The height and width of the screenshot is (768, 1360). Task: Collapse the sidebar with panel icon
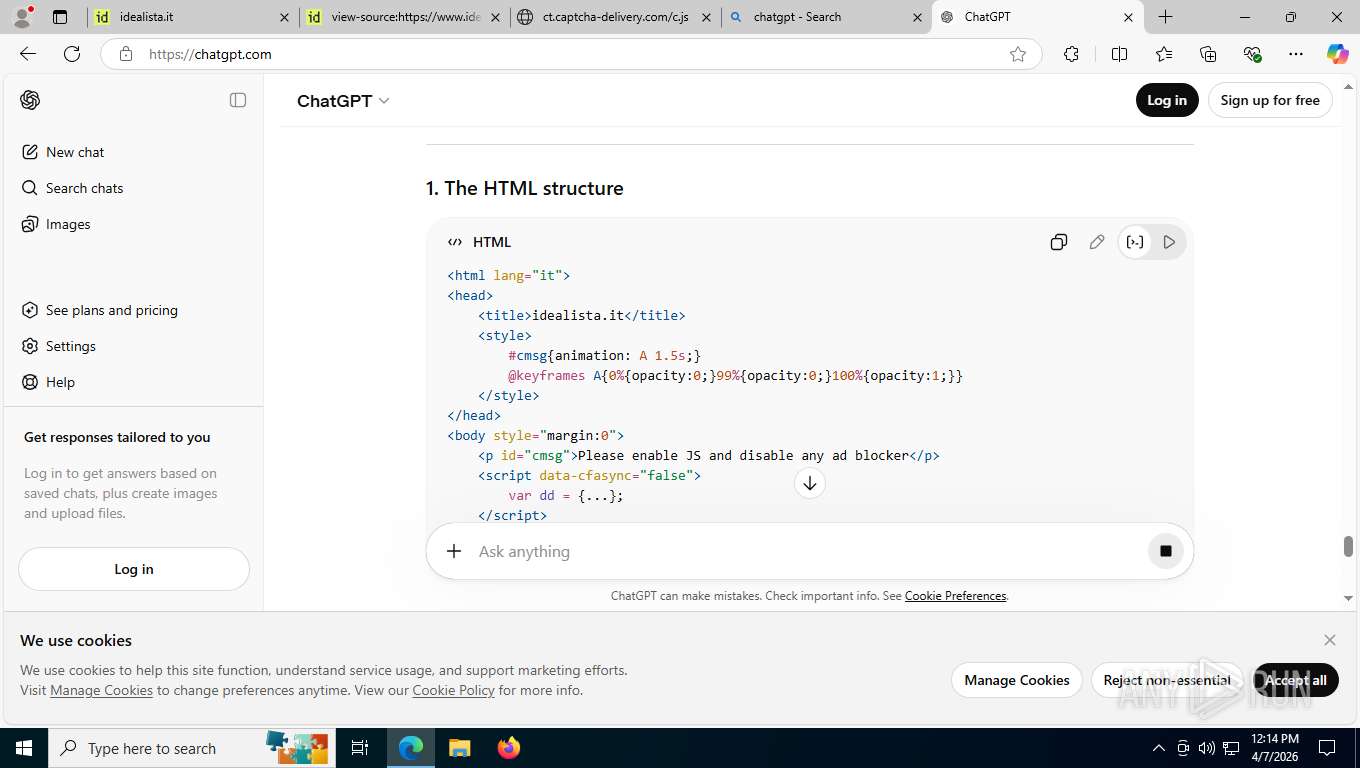click(x=238, y=100)
